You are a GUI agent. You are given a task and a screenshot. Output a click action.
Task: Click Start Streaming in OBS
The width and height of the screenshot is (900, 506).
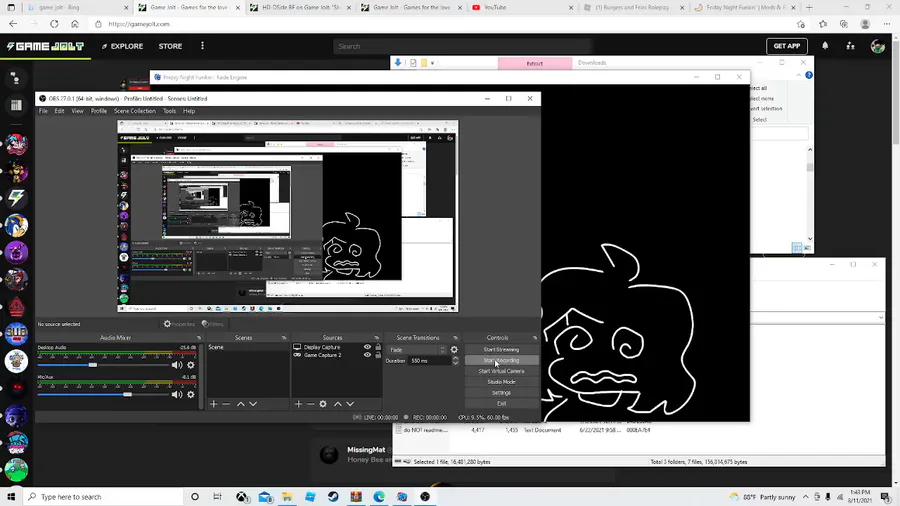501,349
